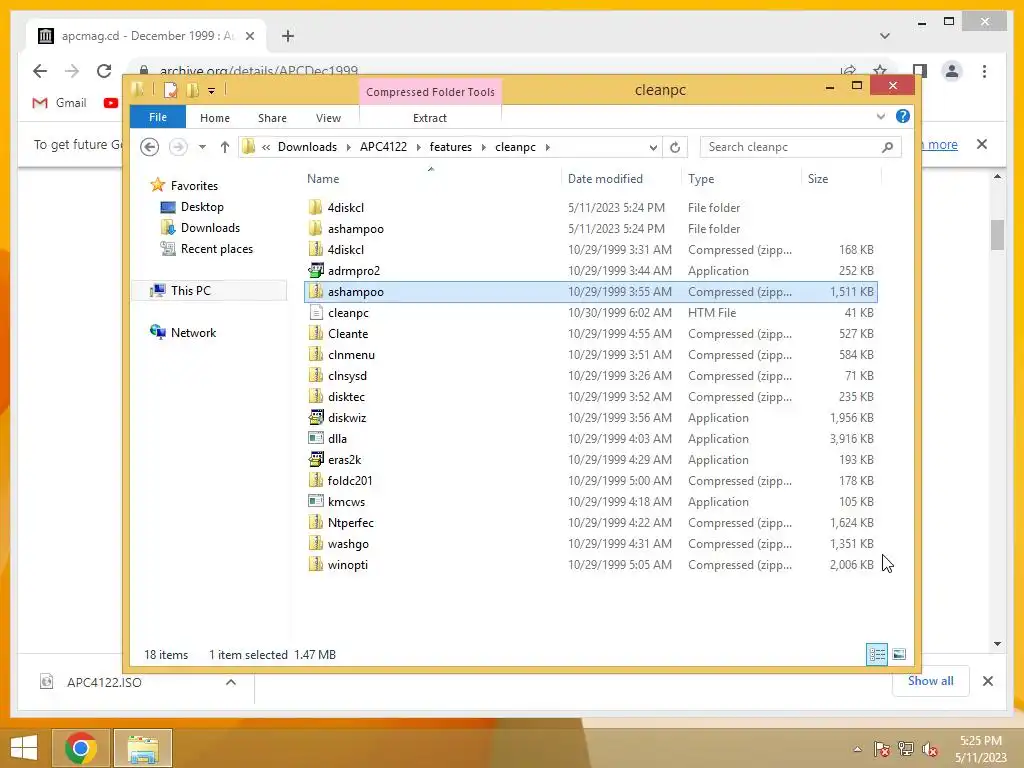1024x768 pixels.
Task: Select Recent places in sidebar
Action: tap(206, 249)
